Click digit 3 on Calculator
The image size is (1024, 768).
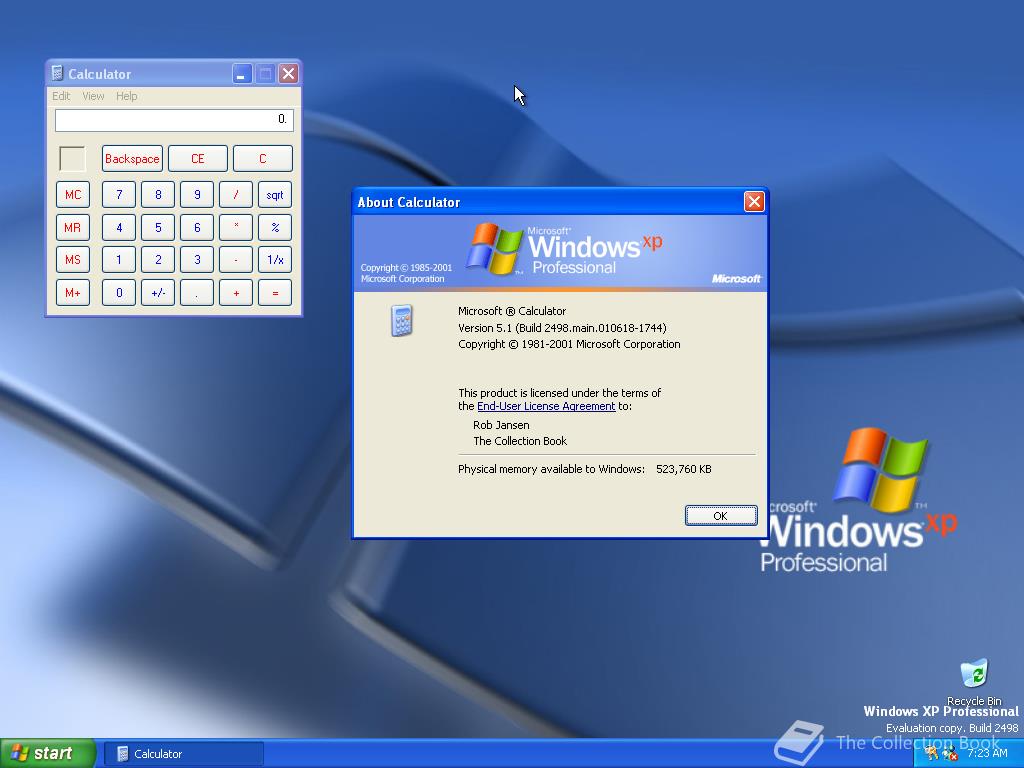point(197,260)
